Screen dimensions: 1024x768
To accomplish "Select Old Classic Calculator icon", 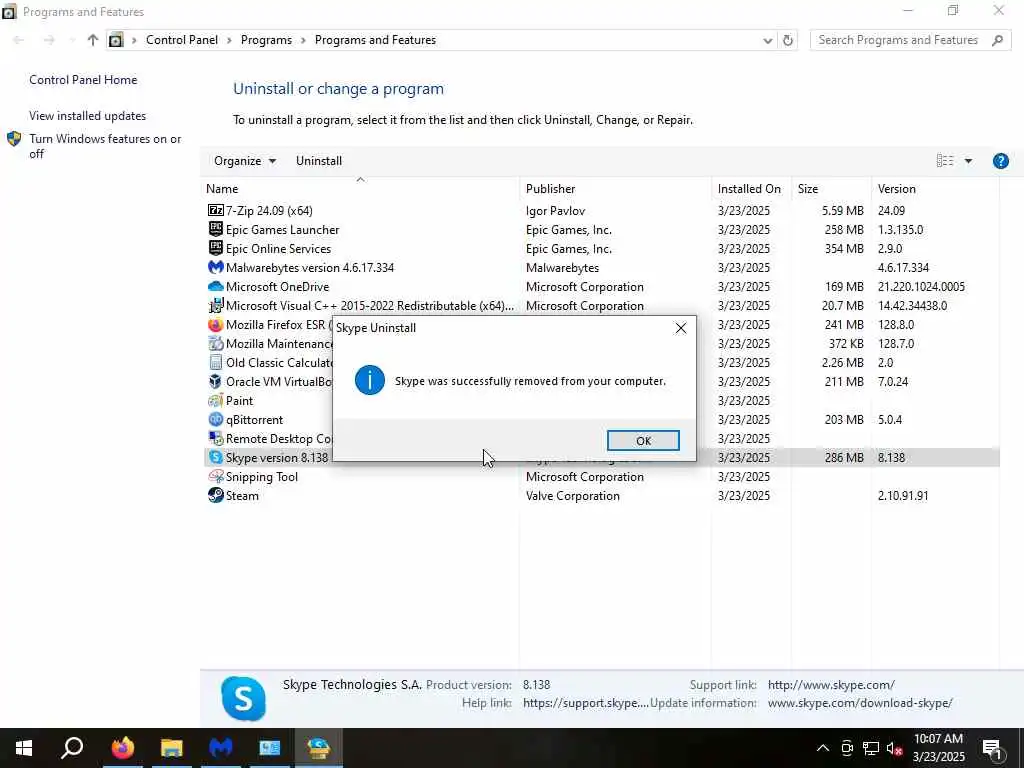I will (216, 362).
